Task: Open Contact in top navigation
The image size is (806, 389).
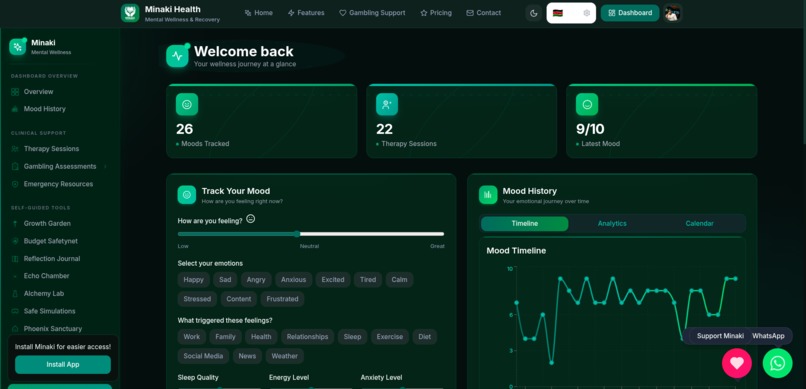Action: point(483,13)
